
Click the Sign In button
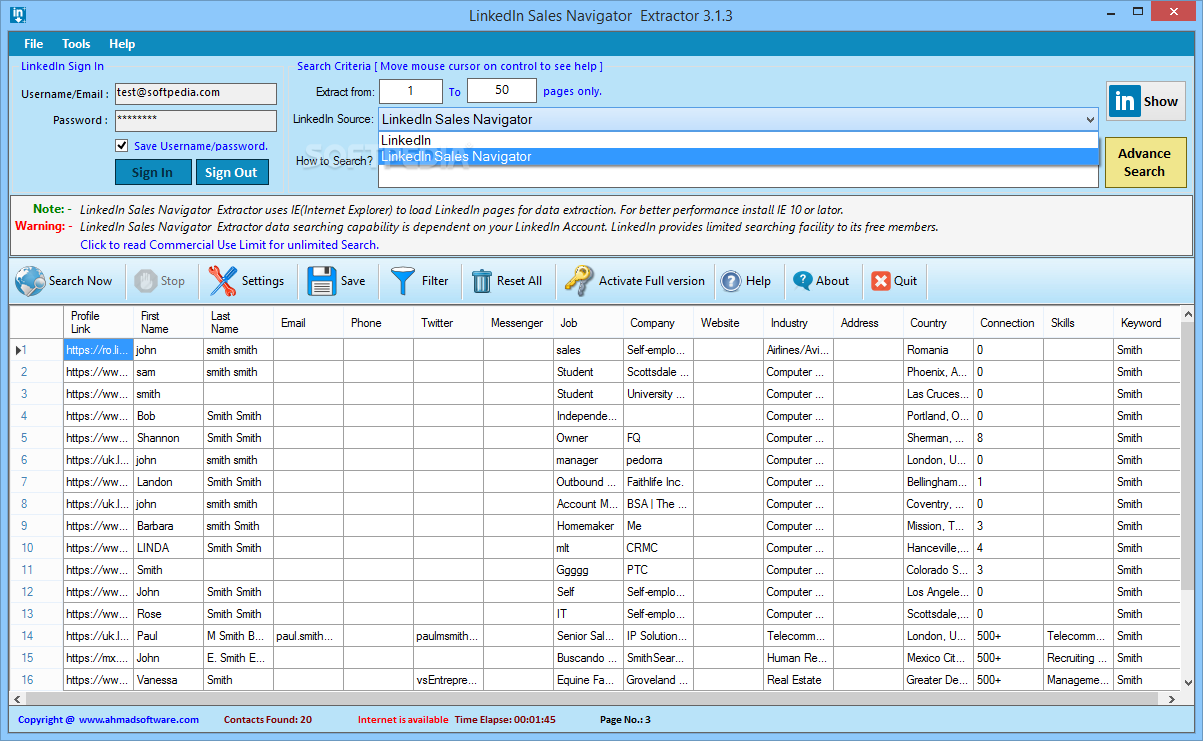coord(152,172)
